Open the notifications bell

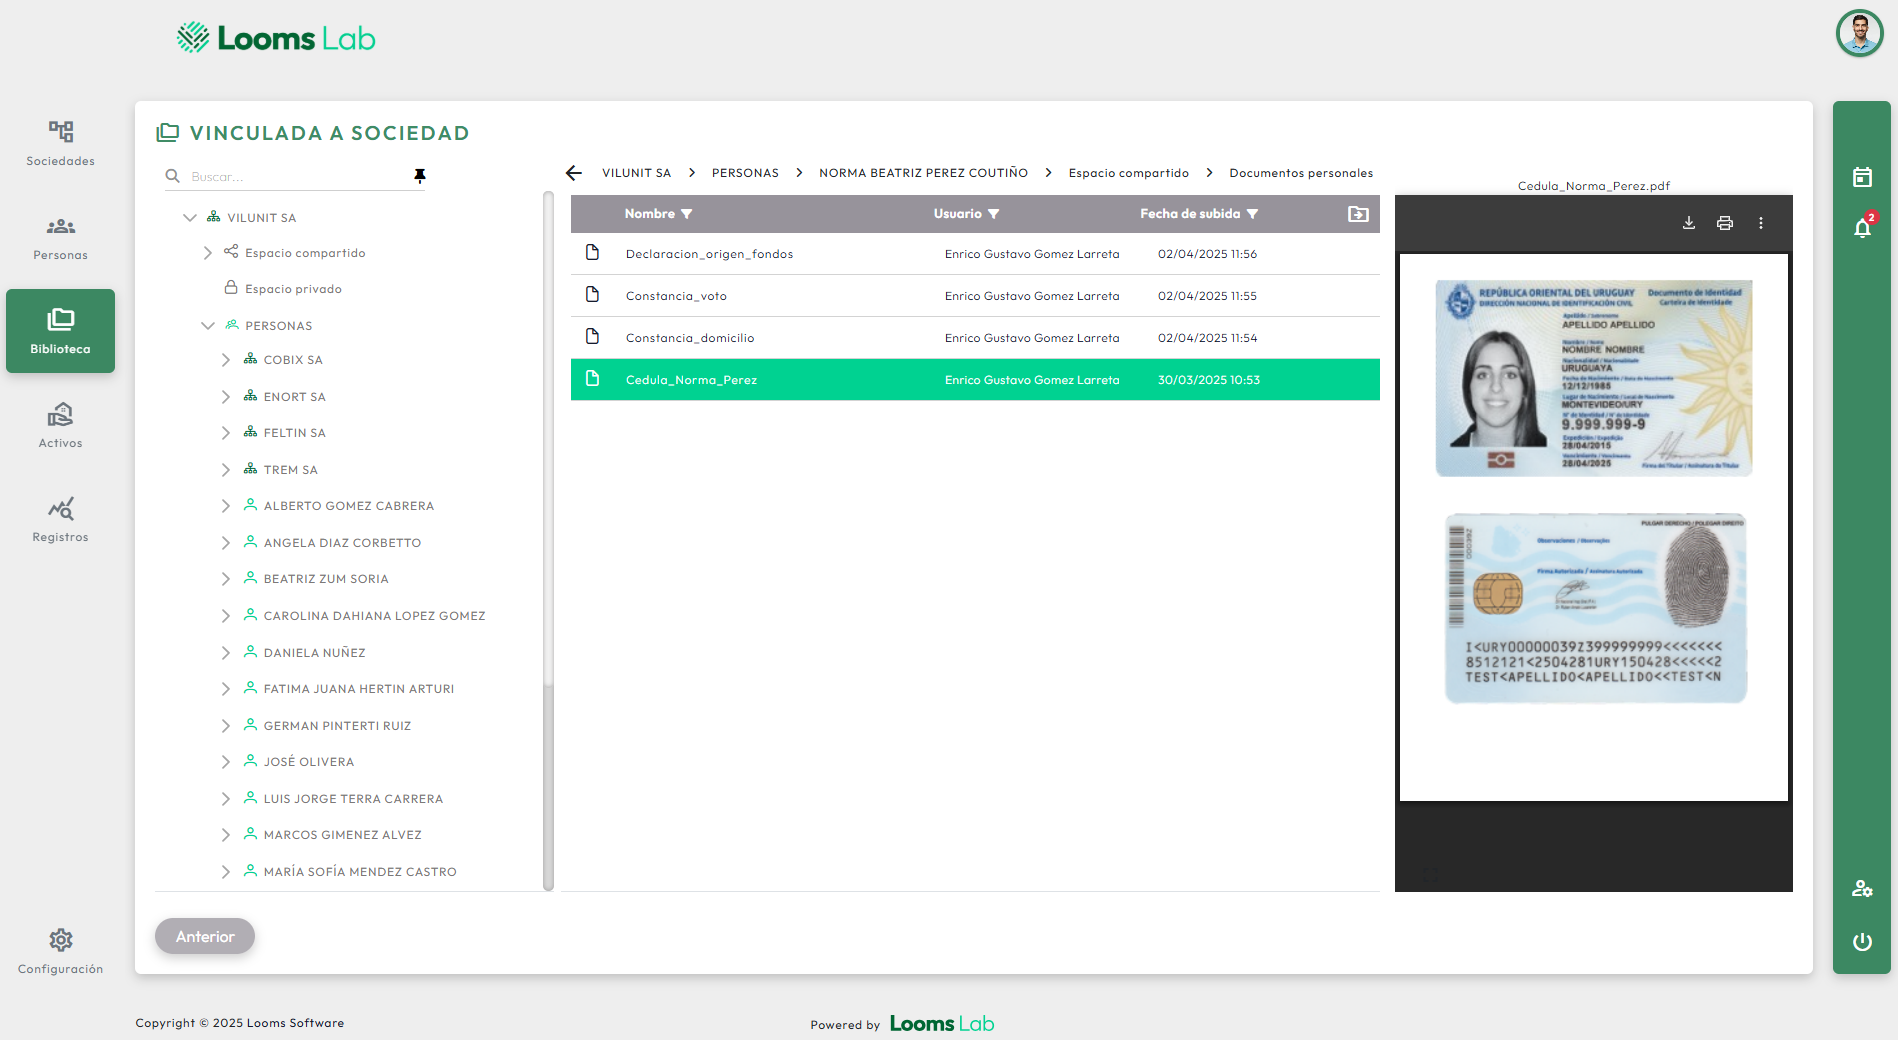pos(1861,228)
